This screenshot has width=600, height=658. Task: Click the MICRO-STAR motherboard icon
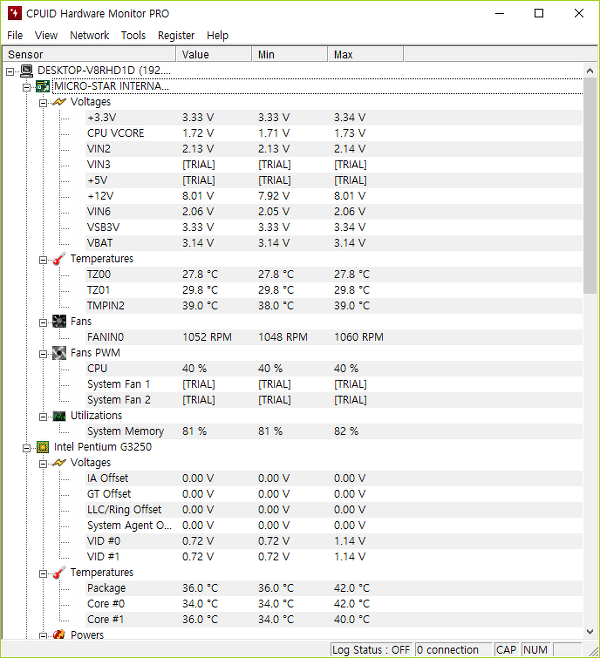43,86
